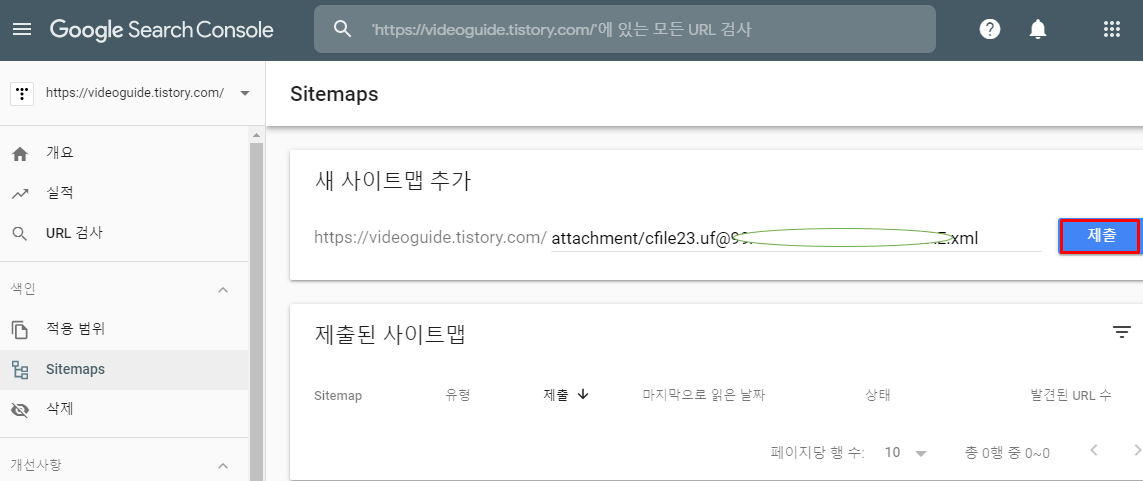Open the 삭제 removals page
This screenshot has width=1143, height=481.
coord(60,409)
